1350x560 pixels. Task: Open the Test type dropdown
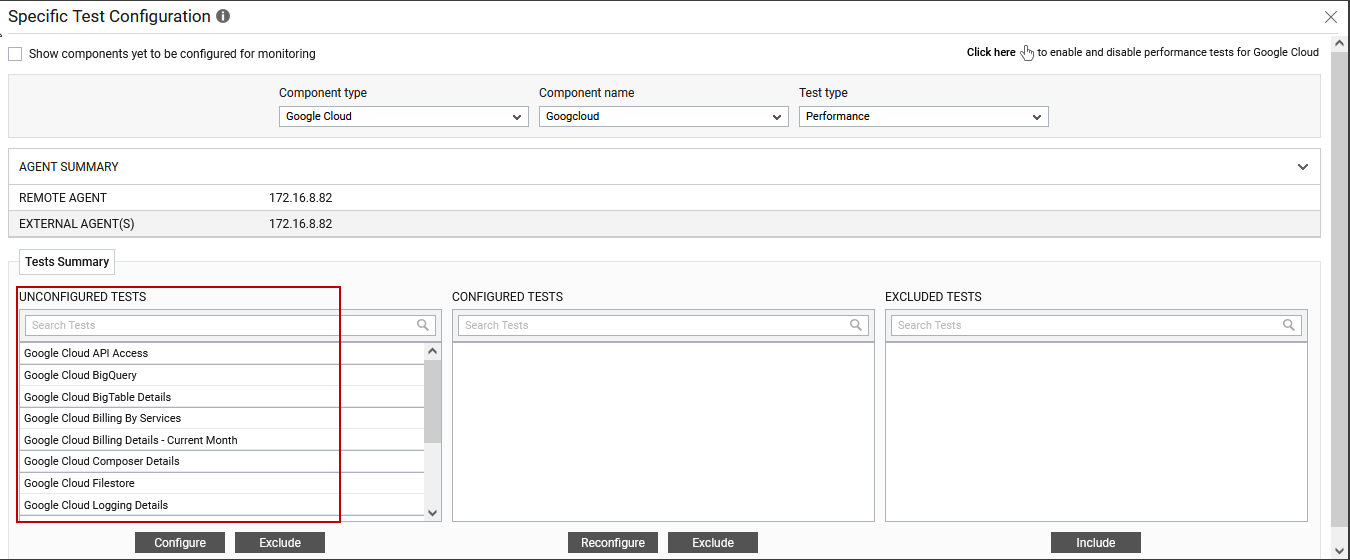pos(923,117)
